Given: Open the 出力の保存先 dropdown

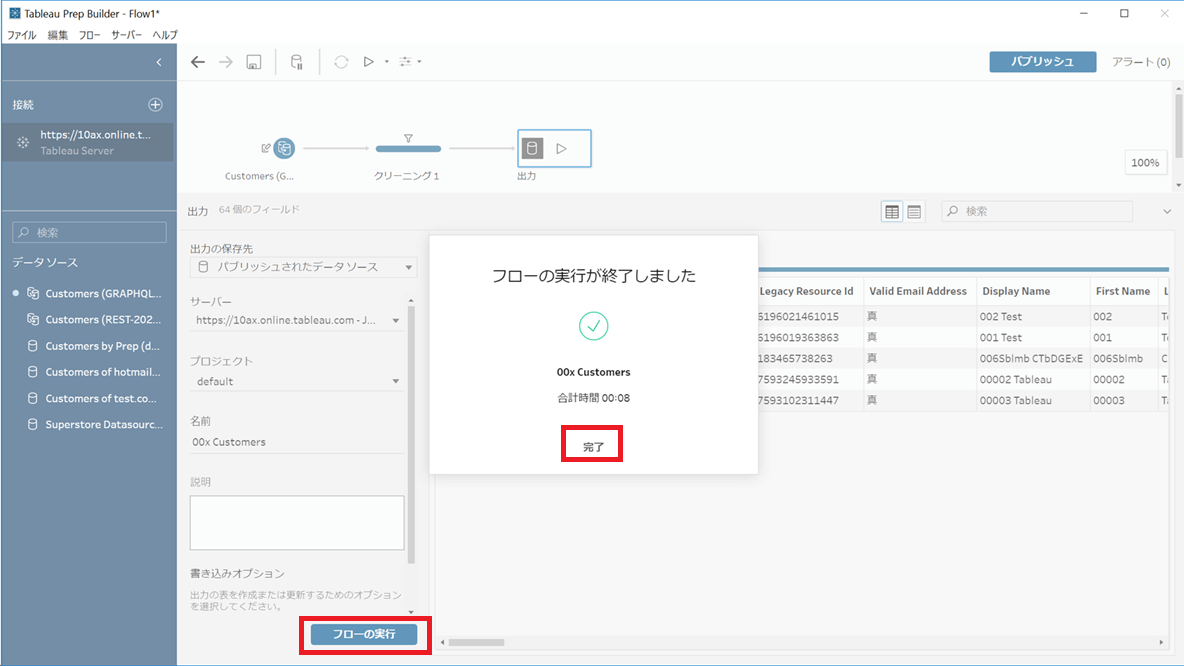Looking at the screenshot, I should click(x=304, y=267).
